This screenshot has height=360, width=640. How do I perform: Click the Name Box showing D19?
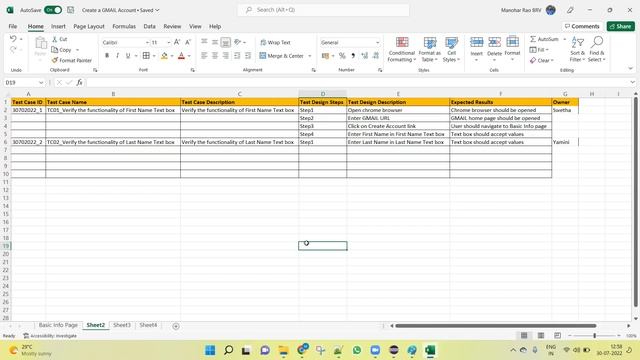click(24, 82)
